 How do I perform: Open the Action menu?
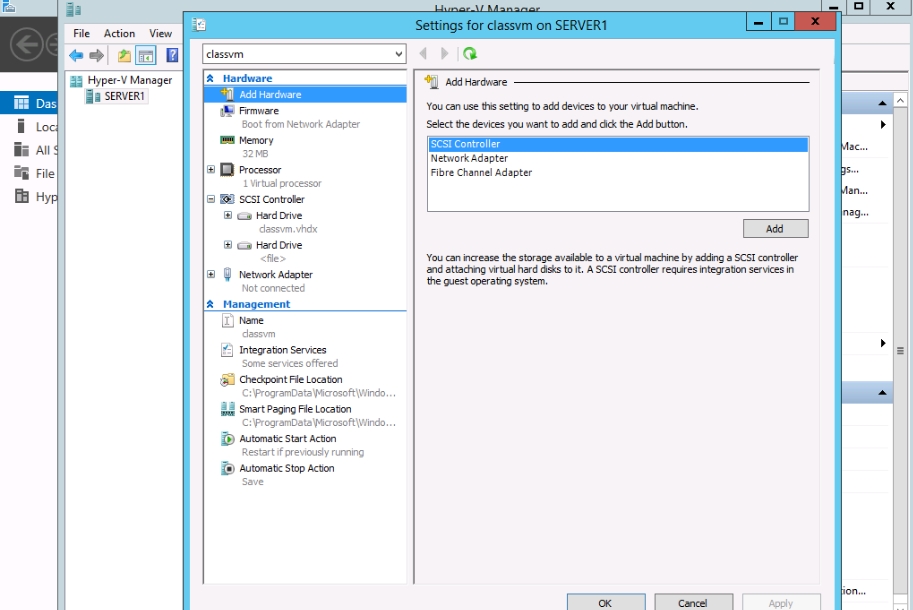point(119,33)
